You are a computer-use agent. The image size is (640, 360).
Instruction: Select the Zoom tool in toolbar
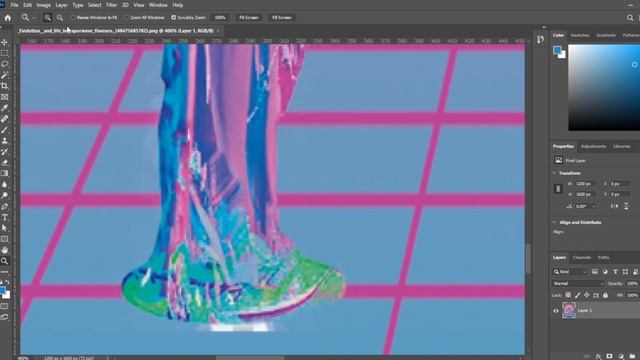click(4, 261)
